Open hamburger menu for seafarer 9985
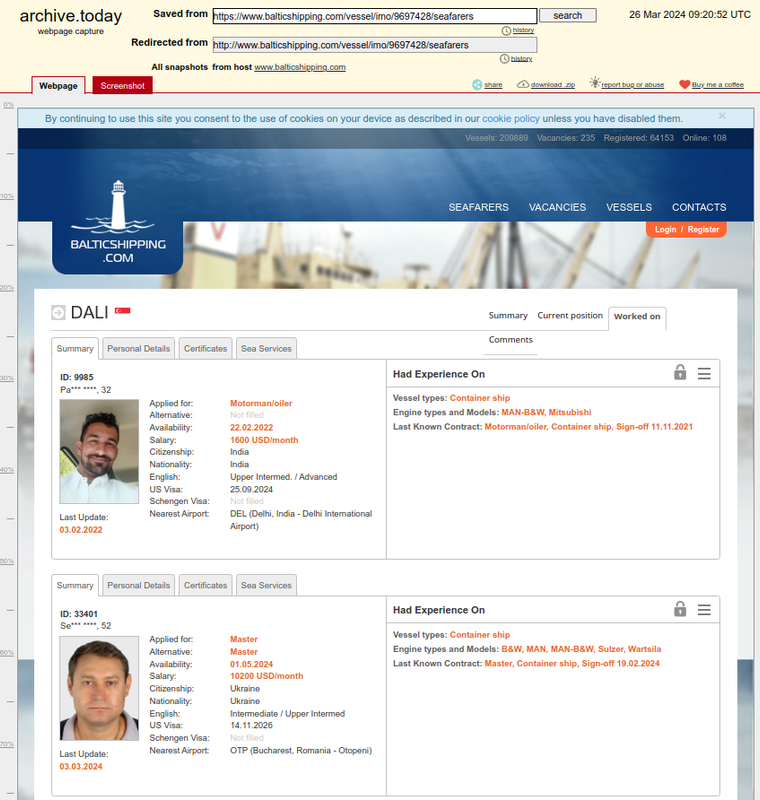760x800 pixels. click(x=704, y=374)
